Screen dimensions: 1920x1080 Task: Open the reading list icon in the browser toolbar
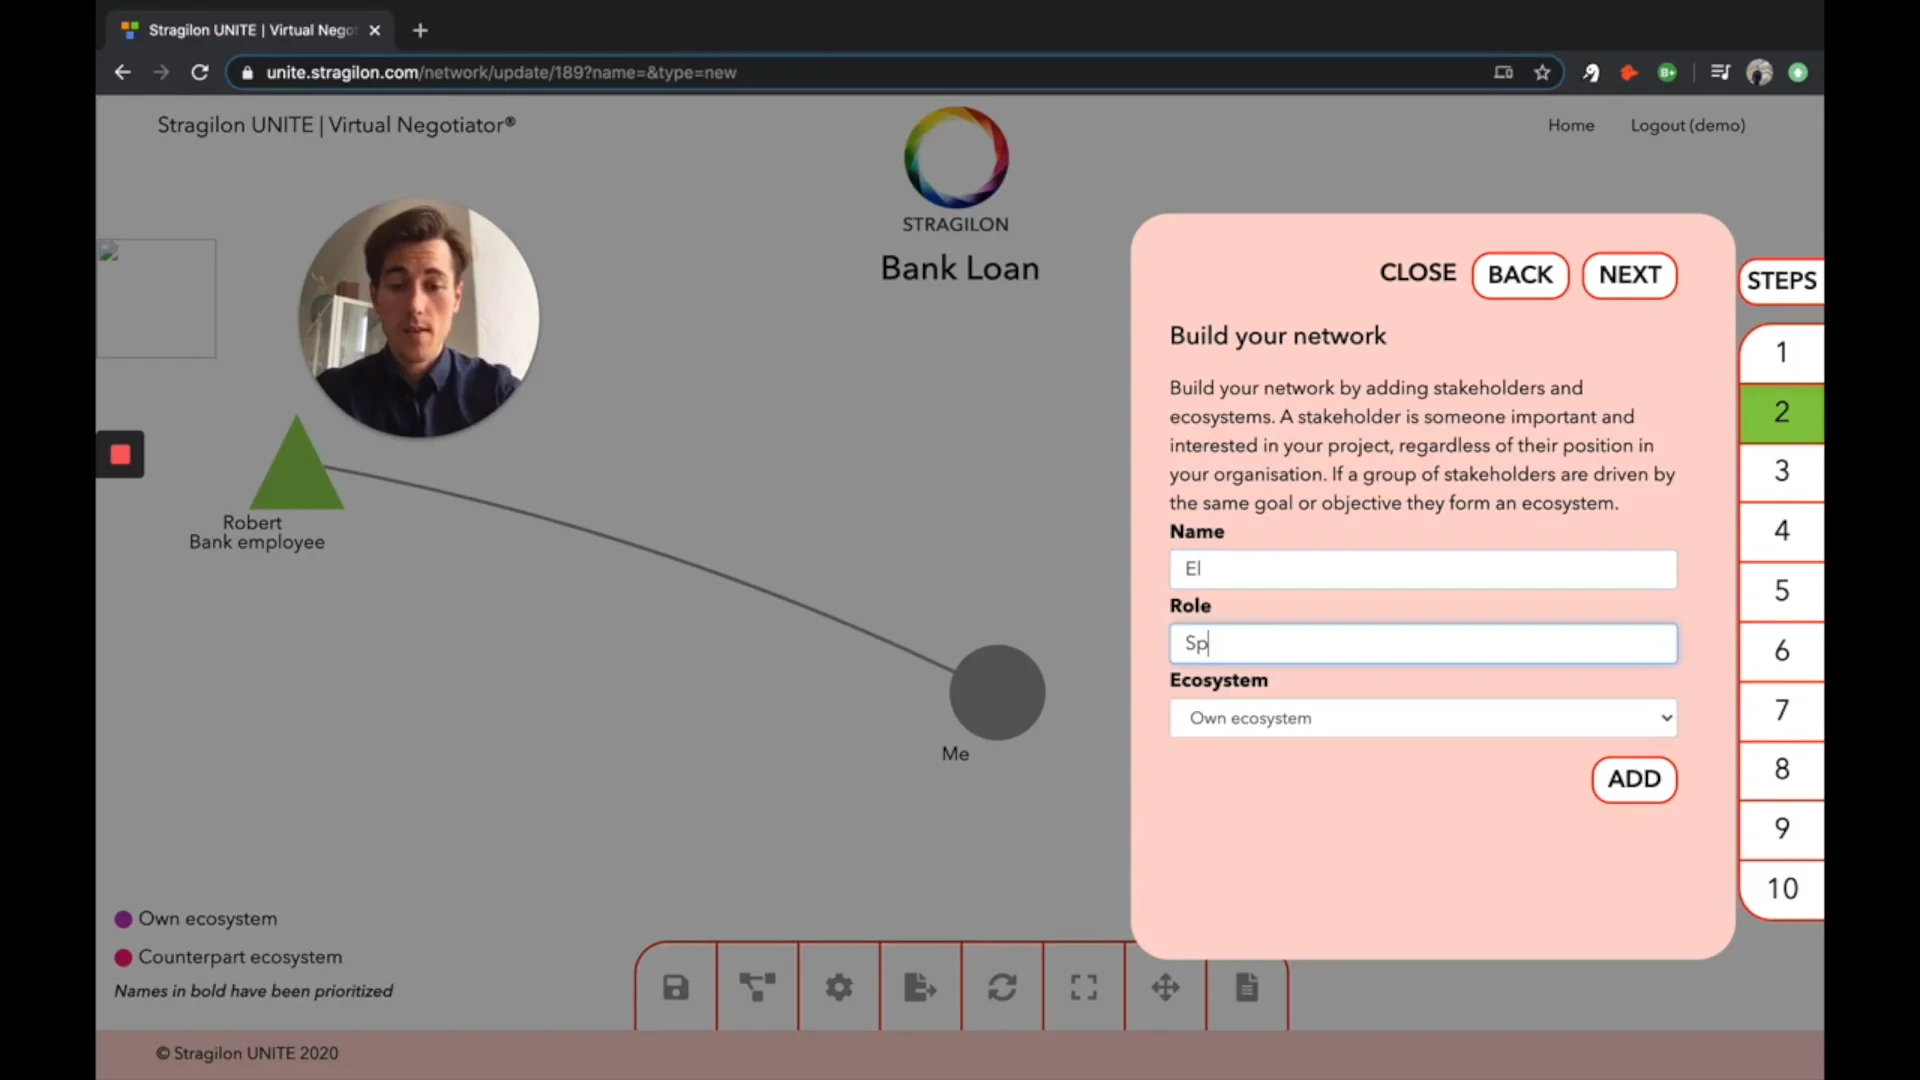point(1721,72)
